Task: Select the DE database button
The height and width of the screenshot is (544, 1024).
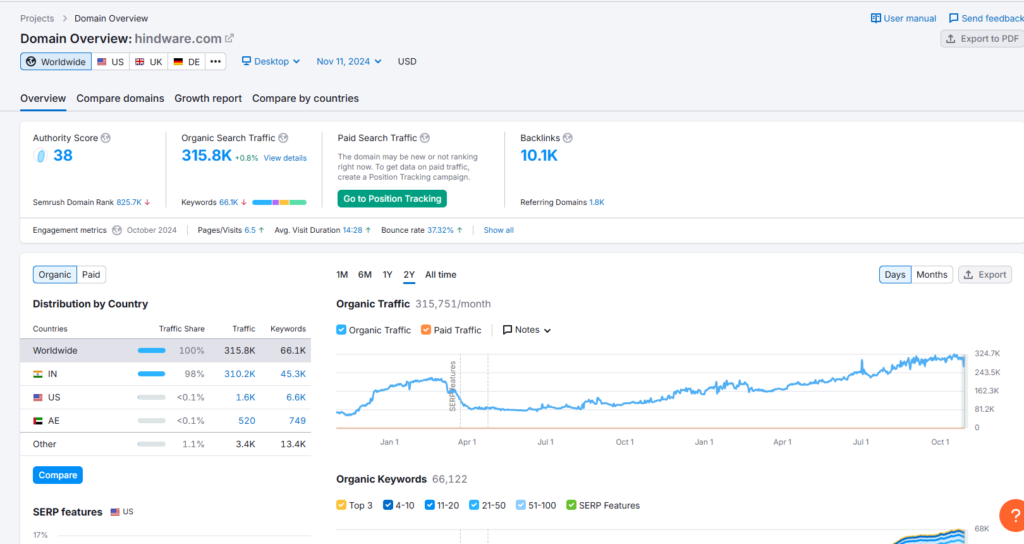Action: click(186, 61)
